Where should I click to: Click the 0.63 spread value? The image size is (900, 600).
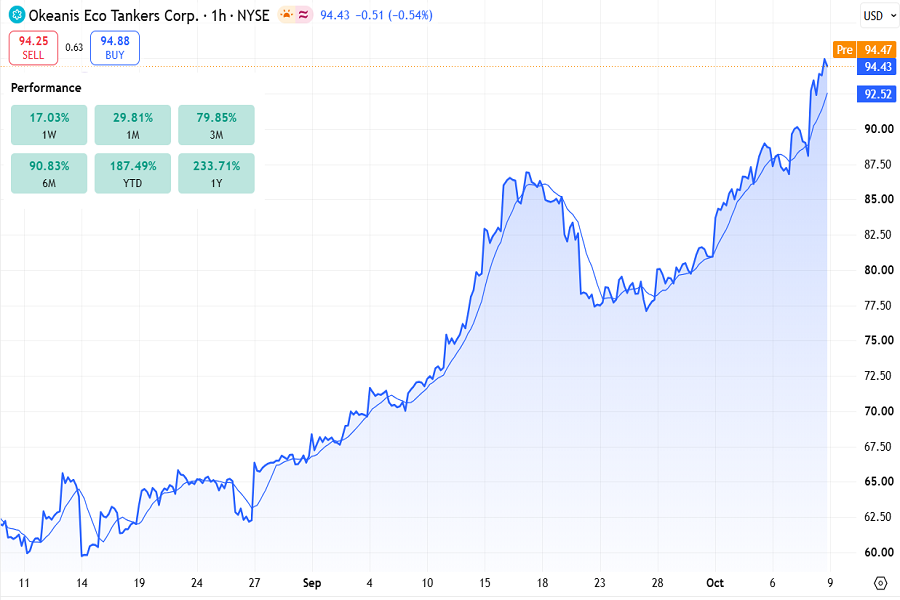click(74, 48)
